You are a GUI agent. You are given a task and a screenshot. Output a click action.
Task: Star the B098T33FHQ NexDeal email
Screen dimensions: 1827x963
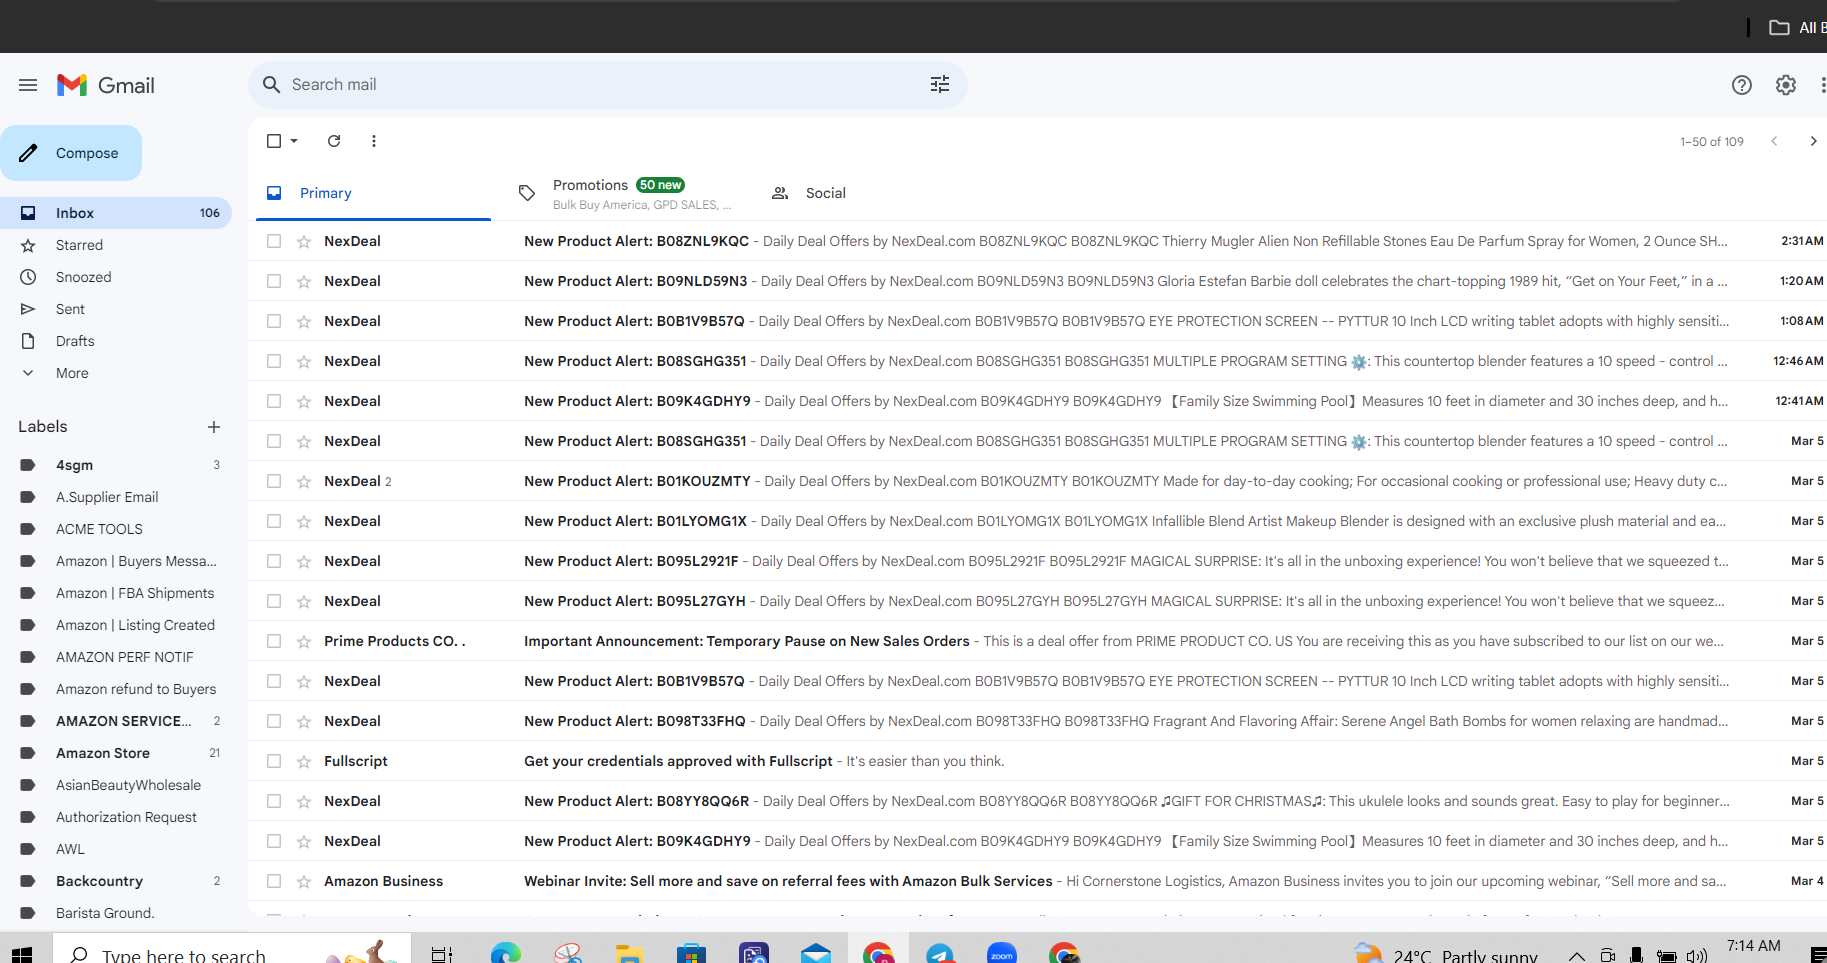[304, 721]
